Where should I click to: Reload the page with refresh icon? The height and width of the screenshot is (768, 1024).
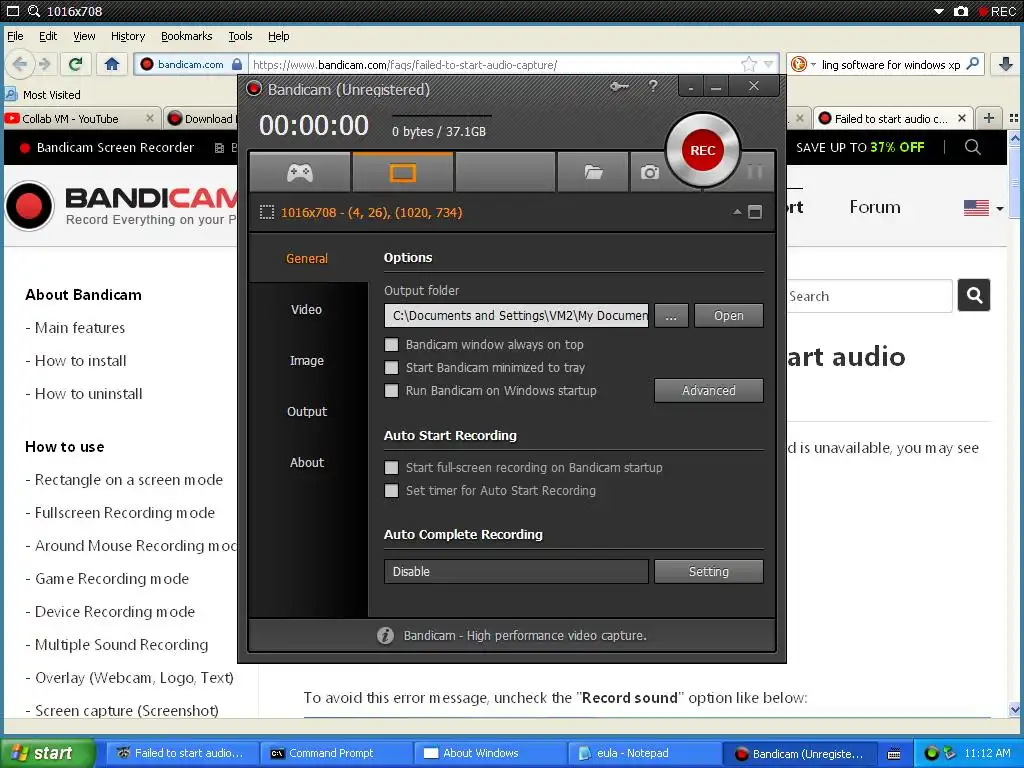tap(75, 64)
